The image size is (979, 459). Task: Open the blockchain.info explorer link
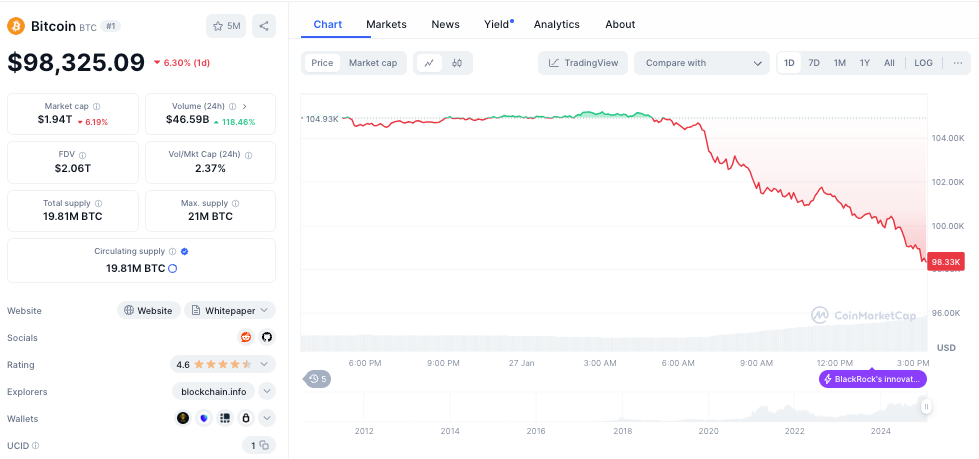coord(213,391)
